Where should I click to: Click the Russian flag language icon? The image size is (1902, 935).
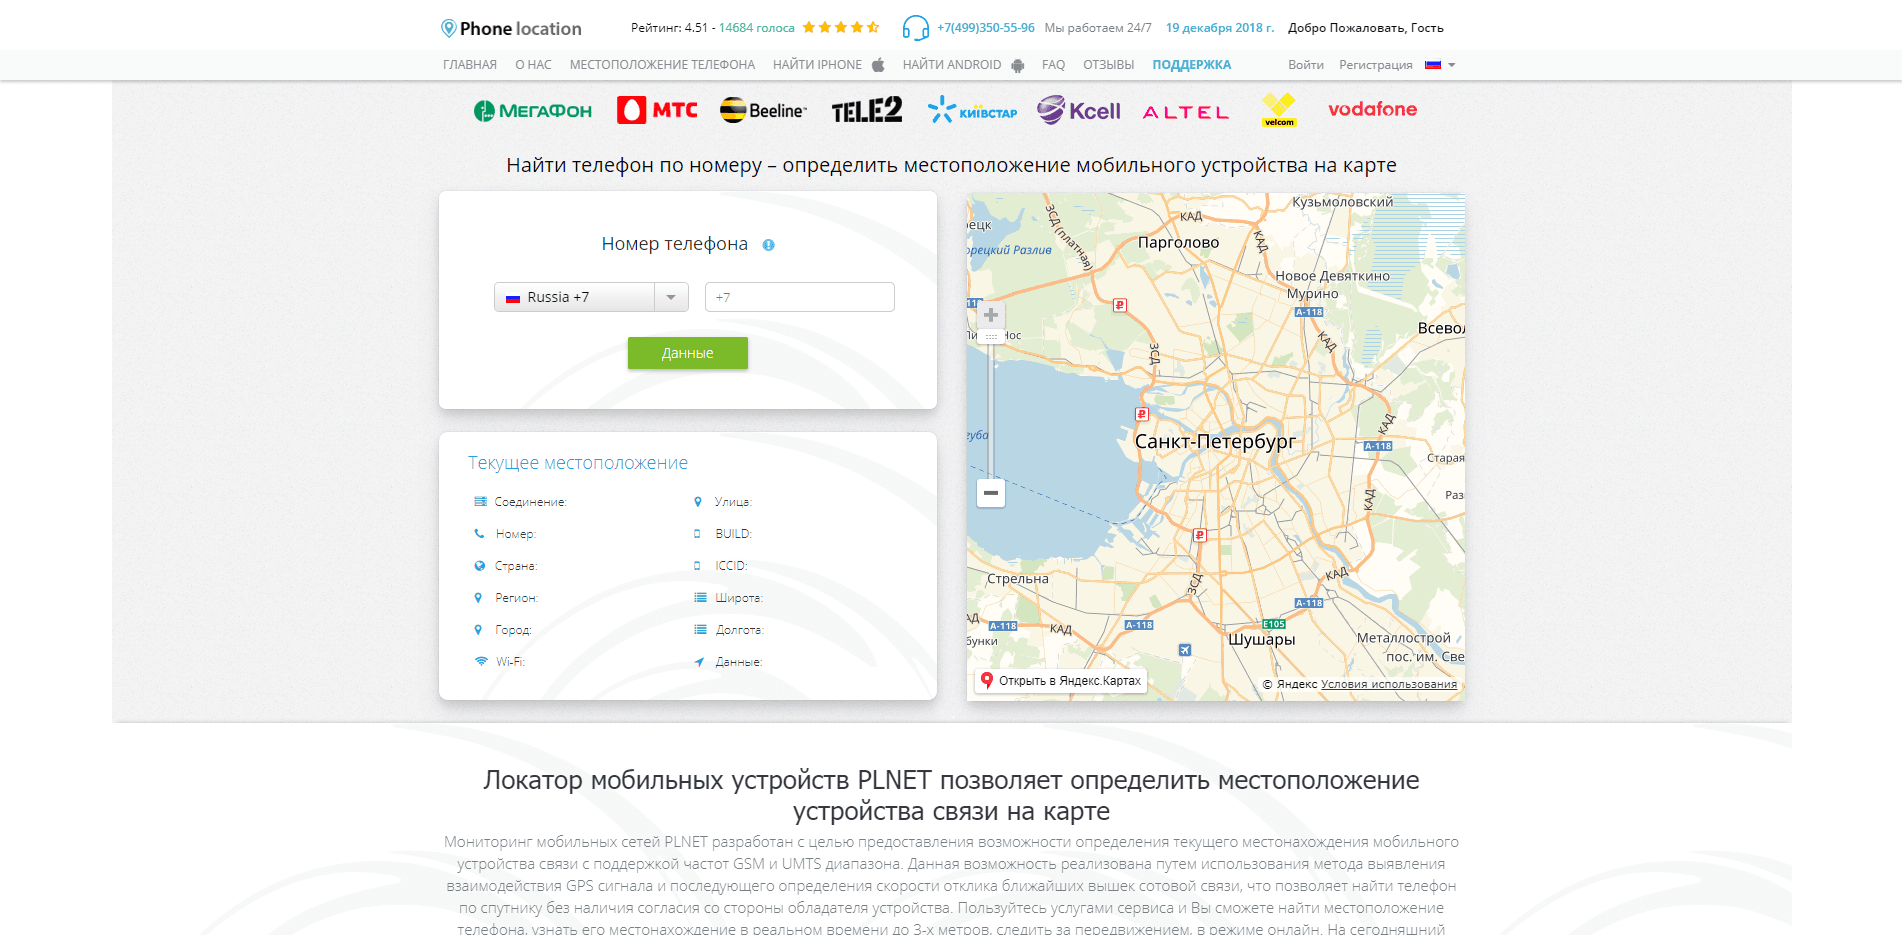(1433, 65)
